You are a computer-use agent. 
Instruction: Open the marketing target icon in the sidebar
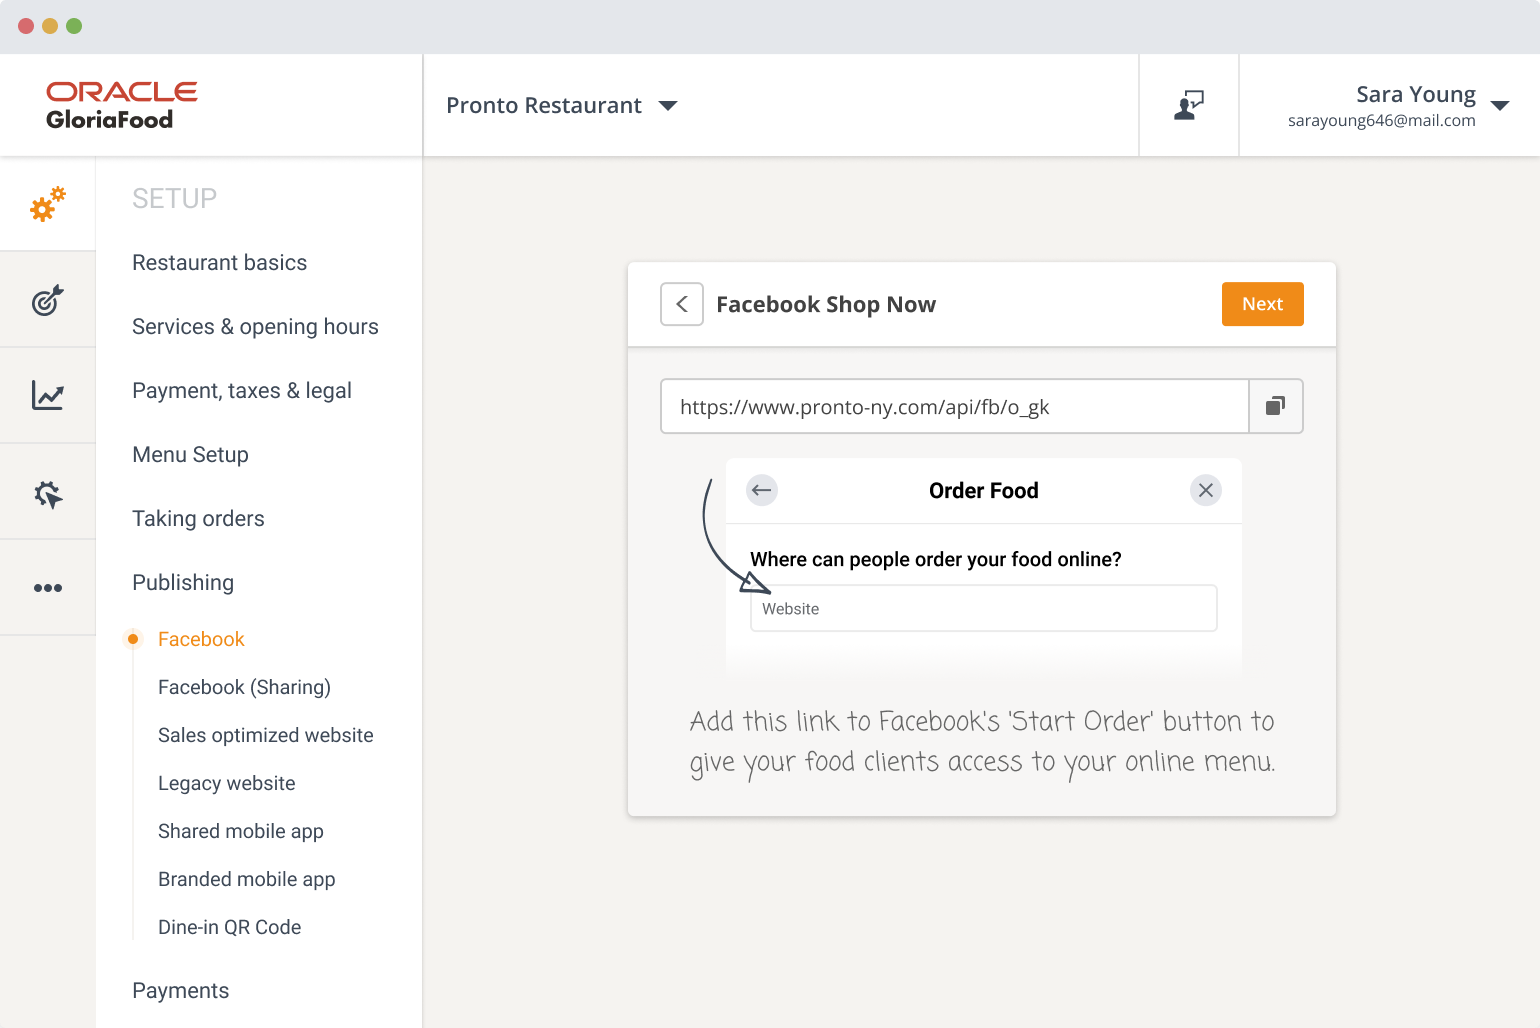47,299
